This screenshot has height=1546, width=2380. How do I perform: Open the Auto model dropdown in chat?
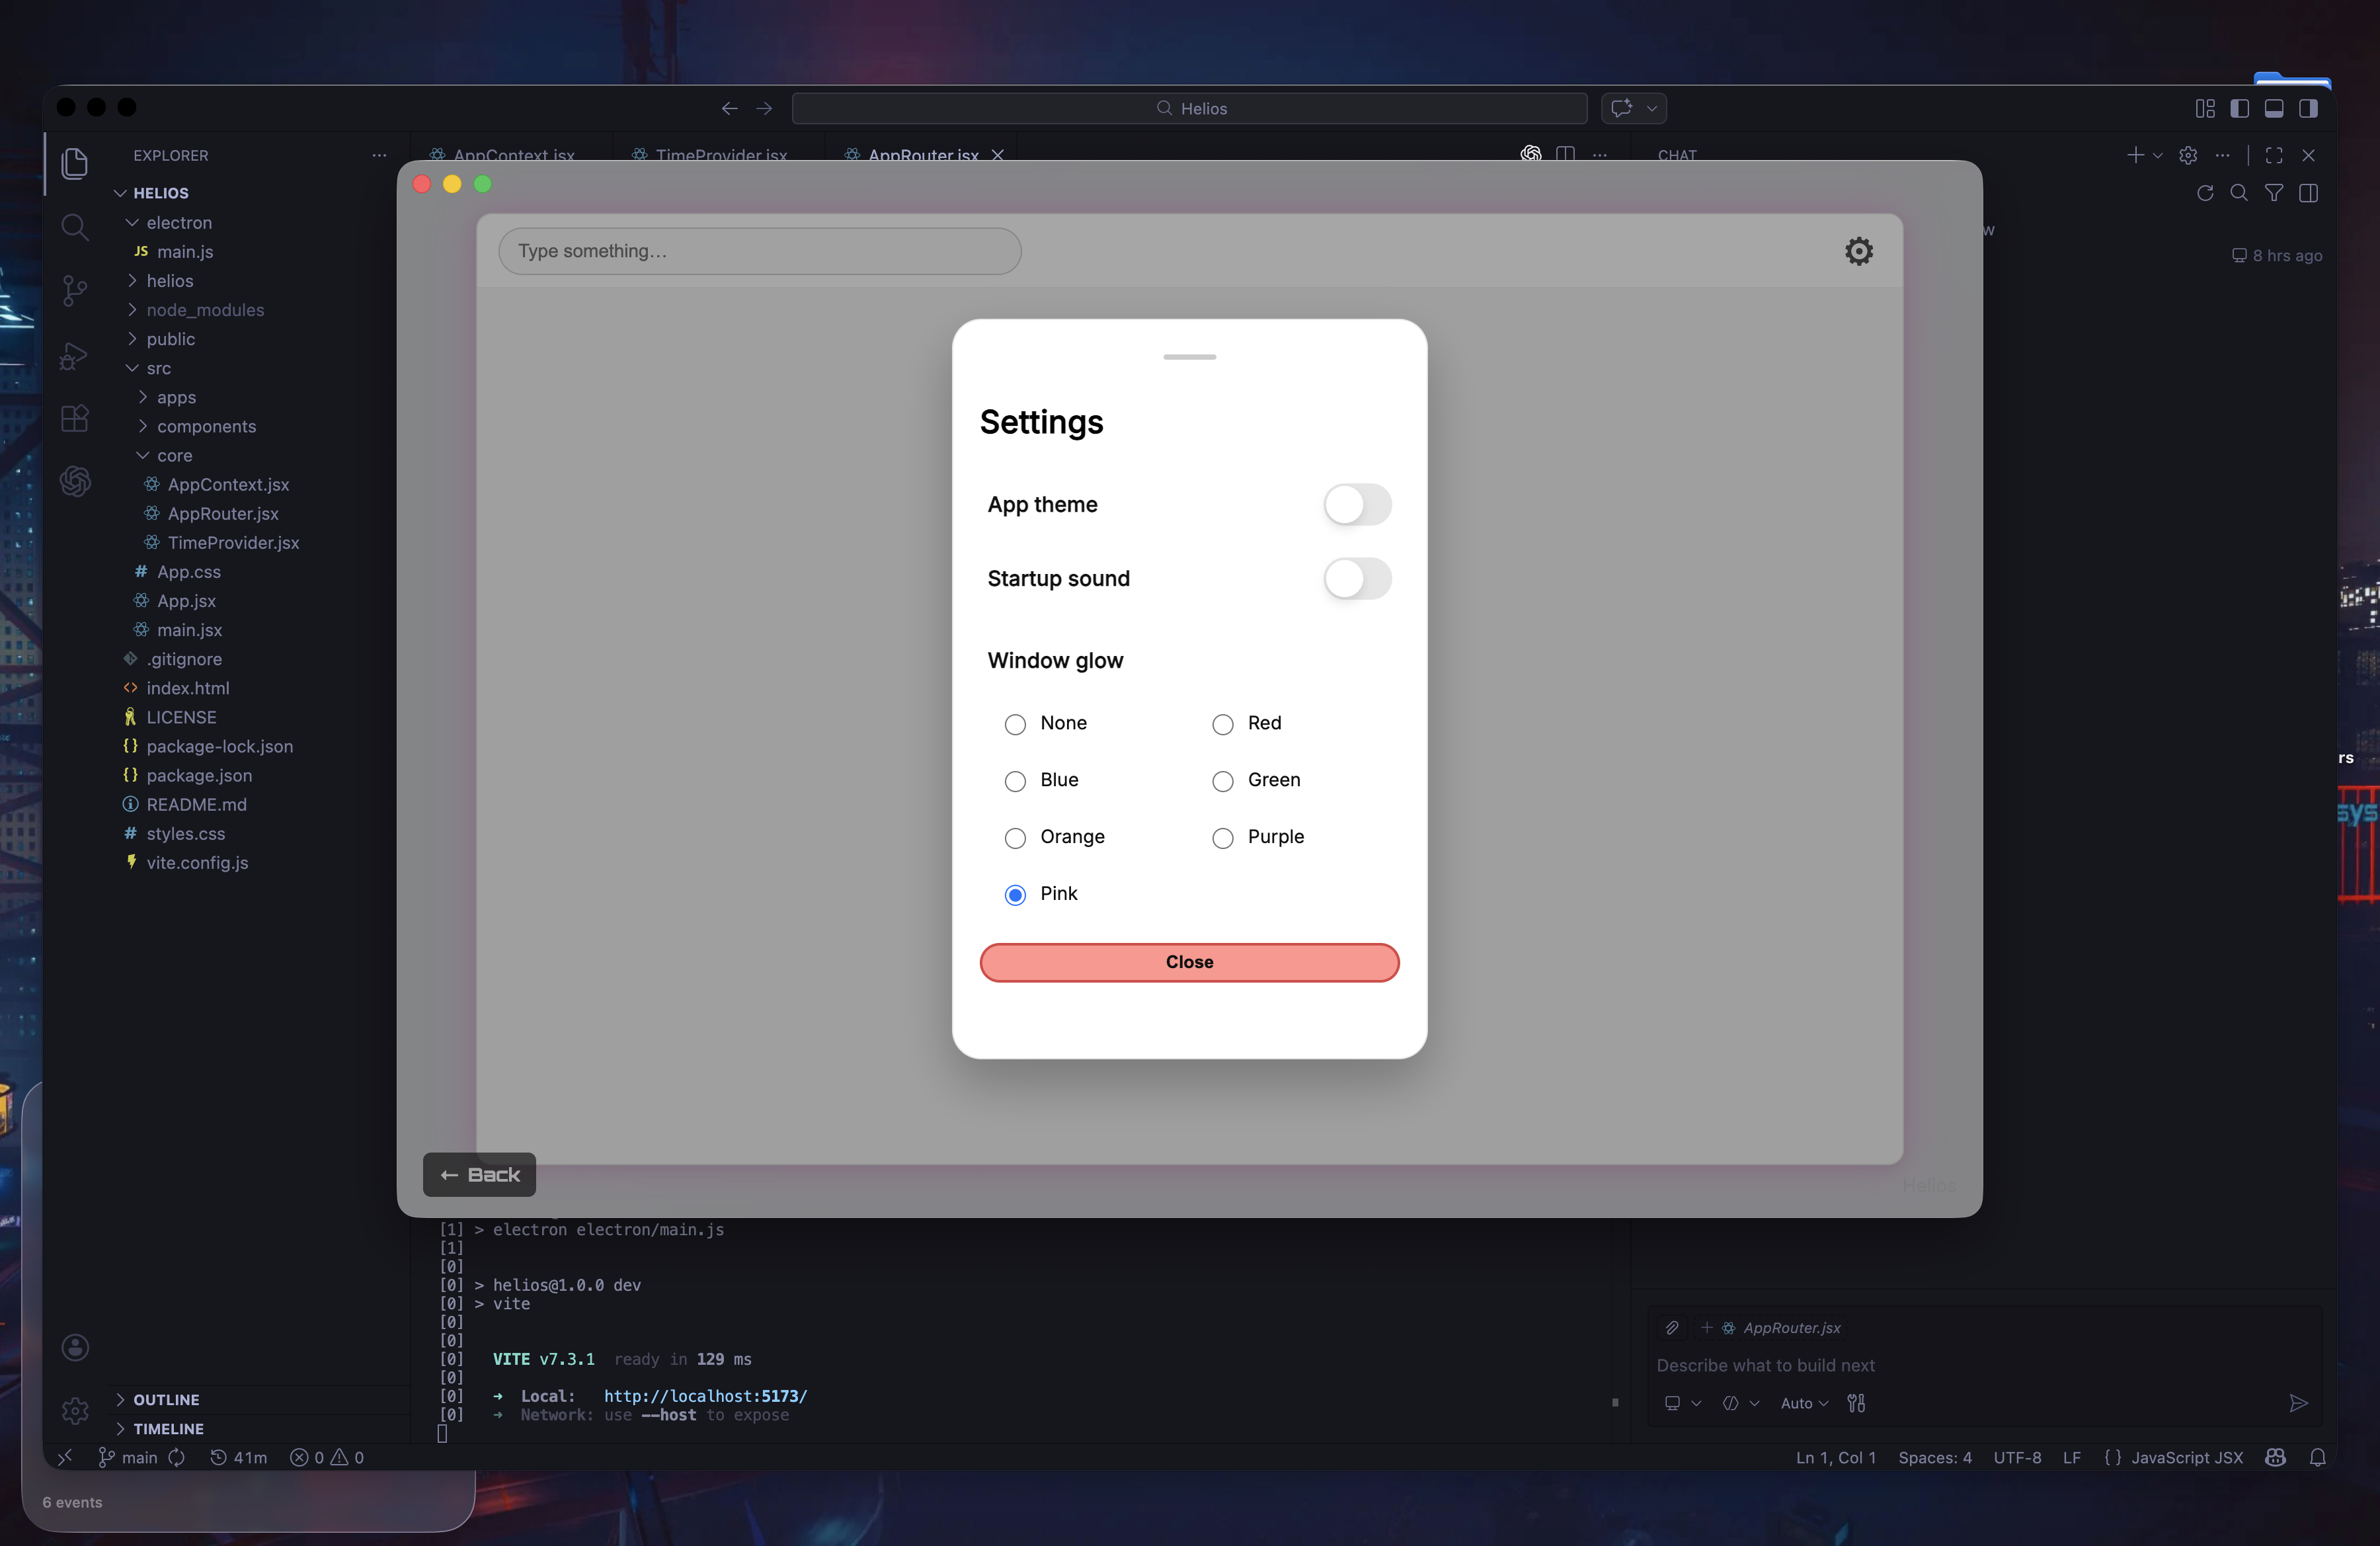[x=1804, y=1403]
